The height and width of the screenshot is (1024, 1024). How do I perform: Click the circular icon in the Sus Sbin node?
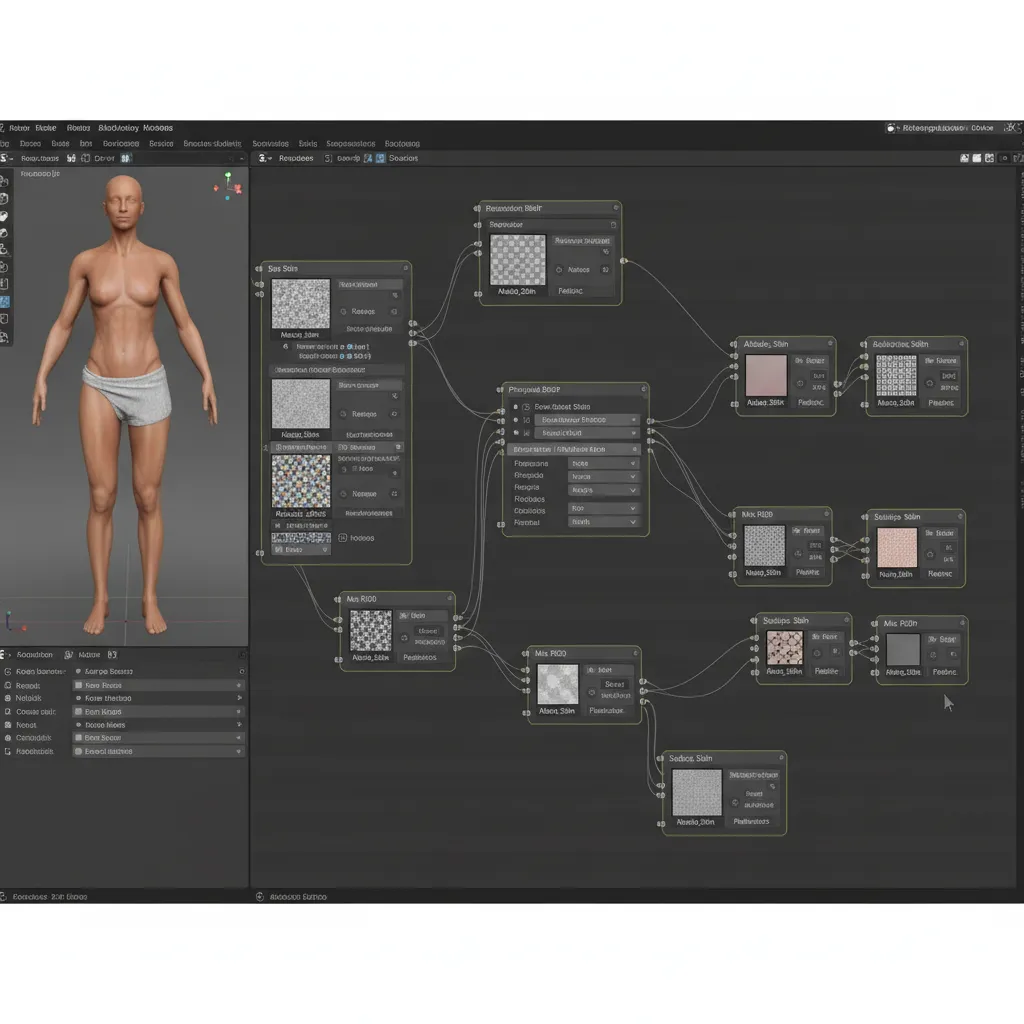(x=344, y=310)
